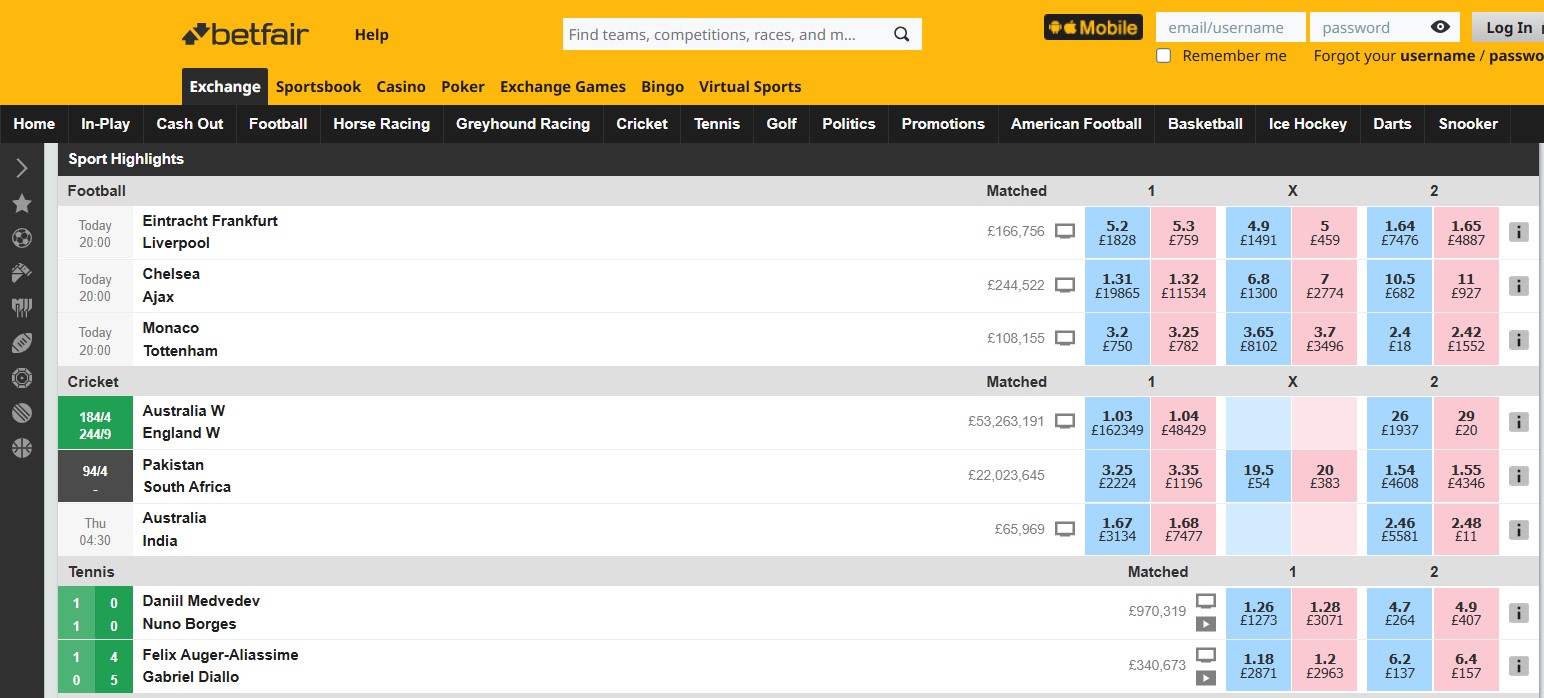Click the live video icon beside Chelsea vs Ajax
The height and width of the screenshot is (698, 1544).
pyautogui.click(x=1065, y=284)
